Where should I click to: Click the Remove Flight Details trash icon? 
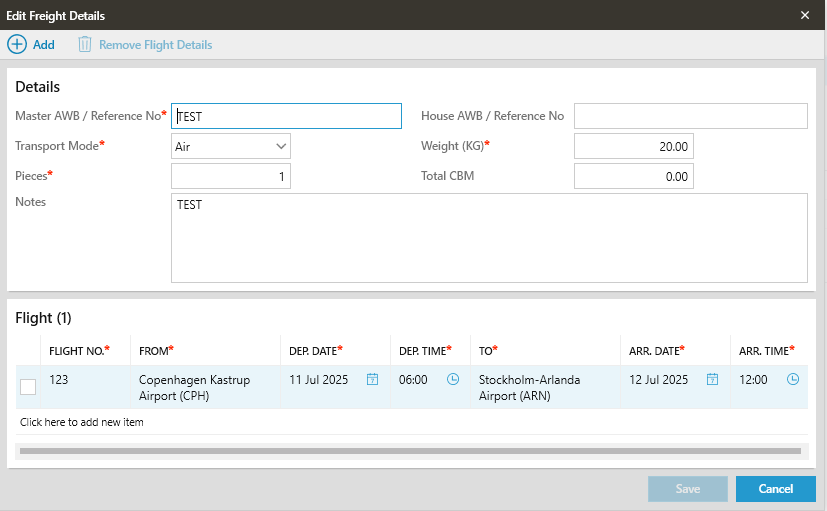pos(85,45)
